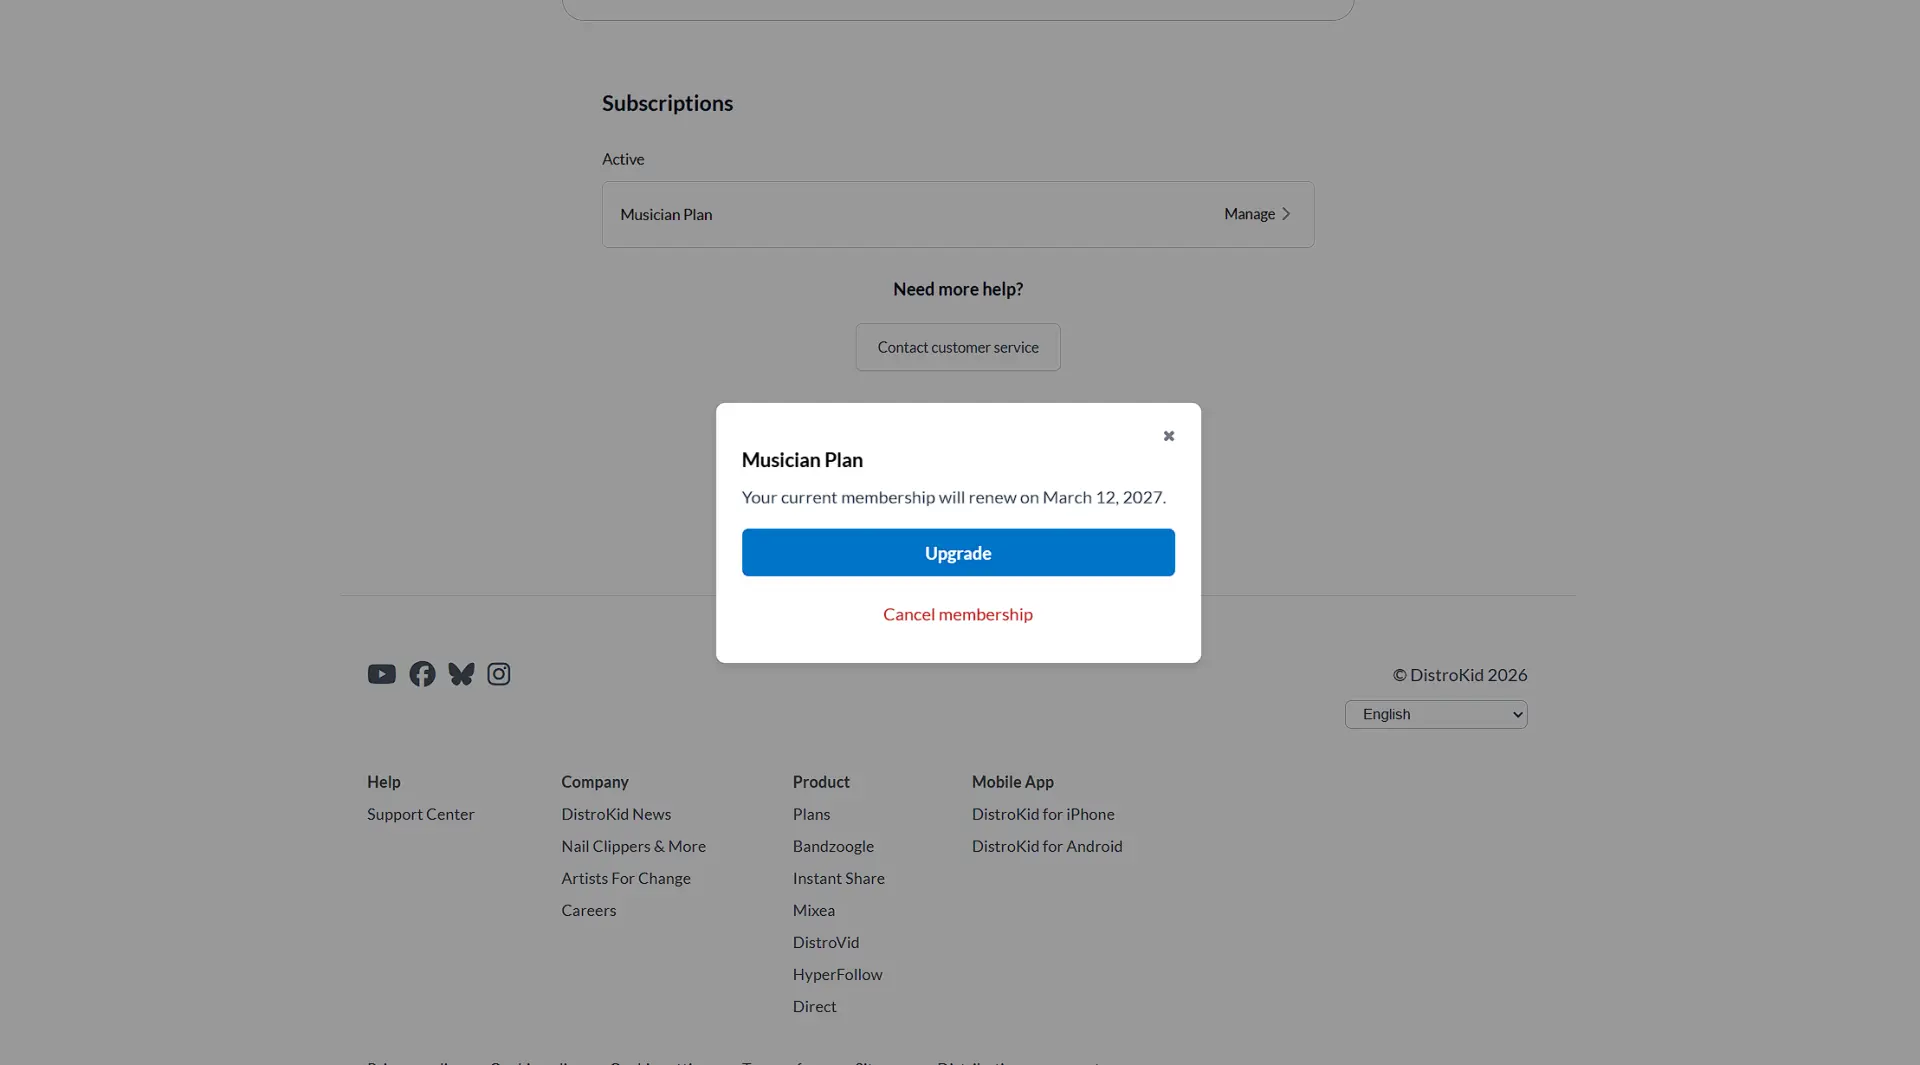This screenshot has height=1065, width=1920.
Task: Click the Need more help? text
Action: 958,289
